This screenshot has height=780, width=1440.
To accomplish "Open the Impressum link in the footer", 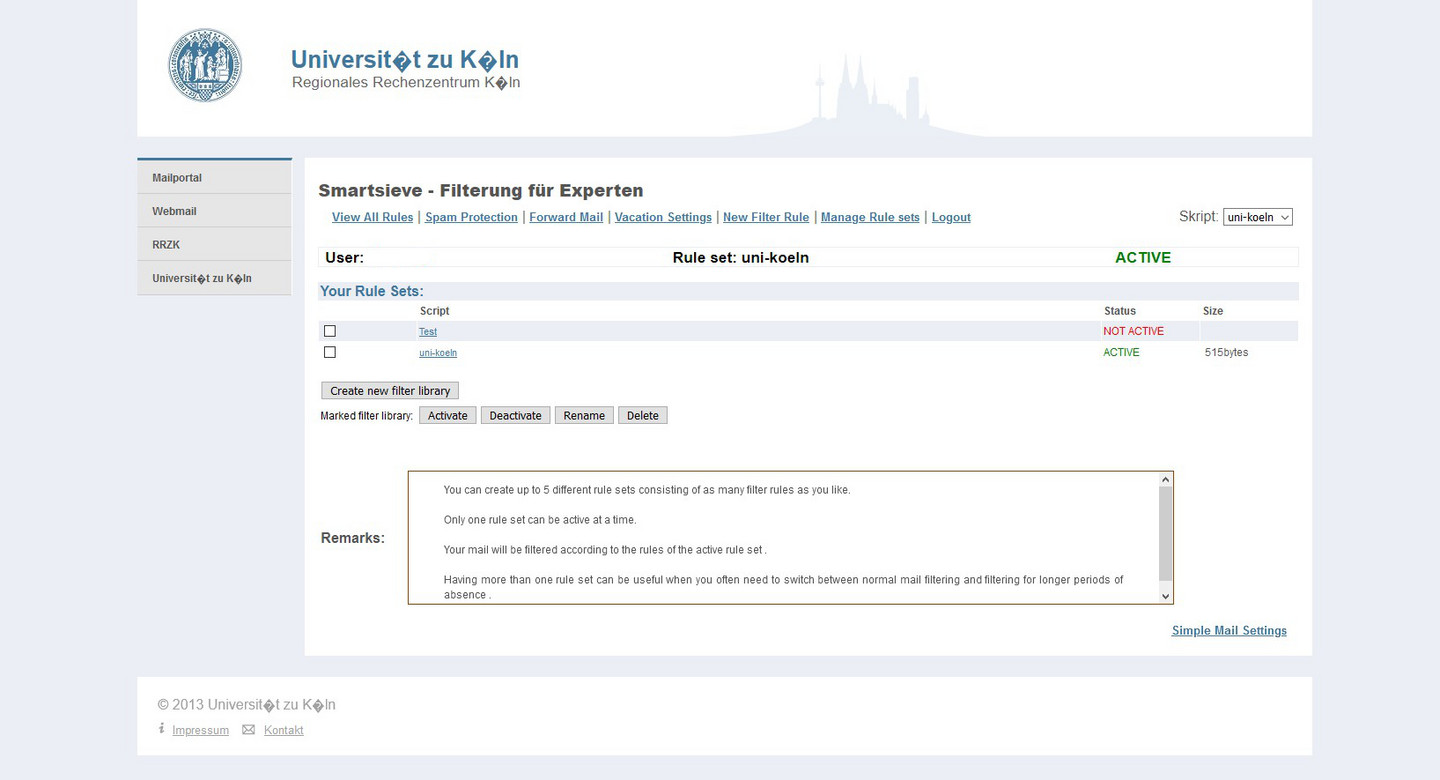I will point(200,730).
